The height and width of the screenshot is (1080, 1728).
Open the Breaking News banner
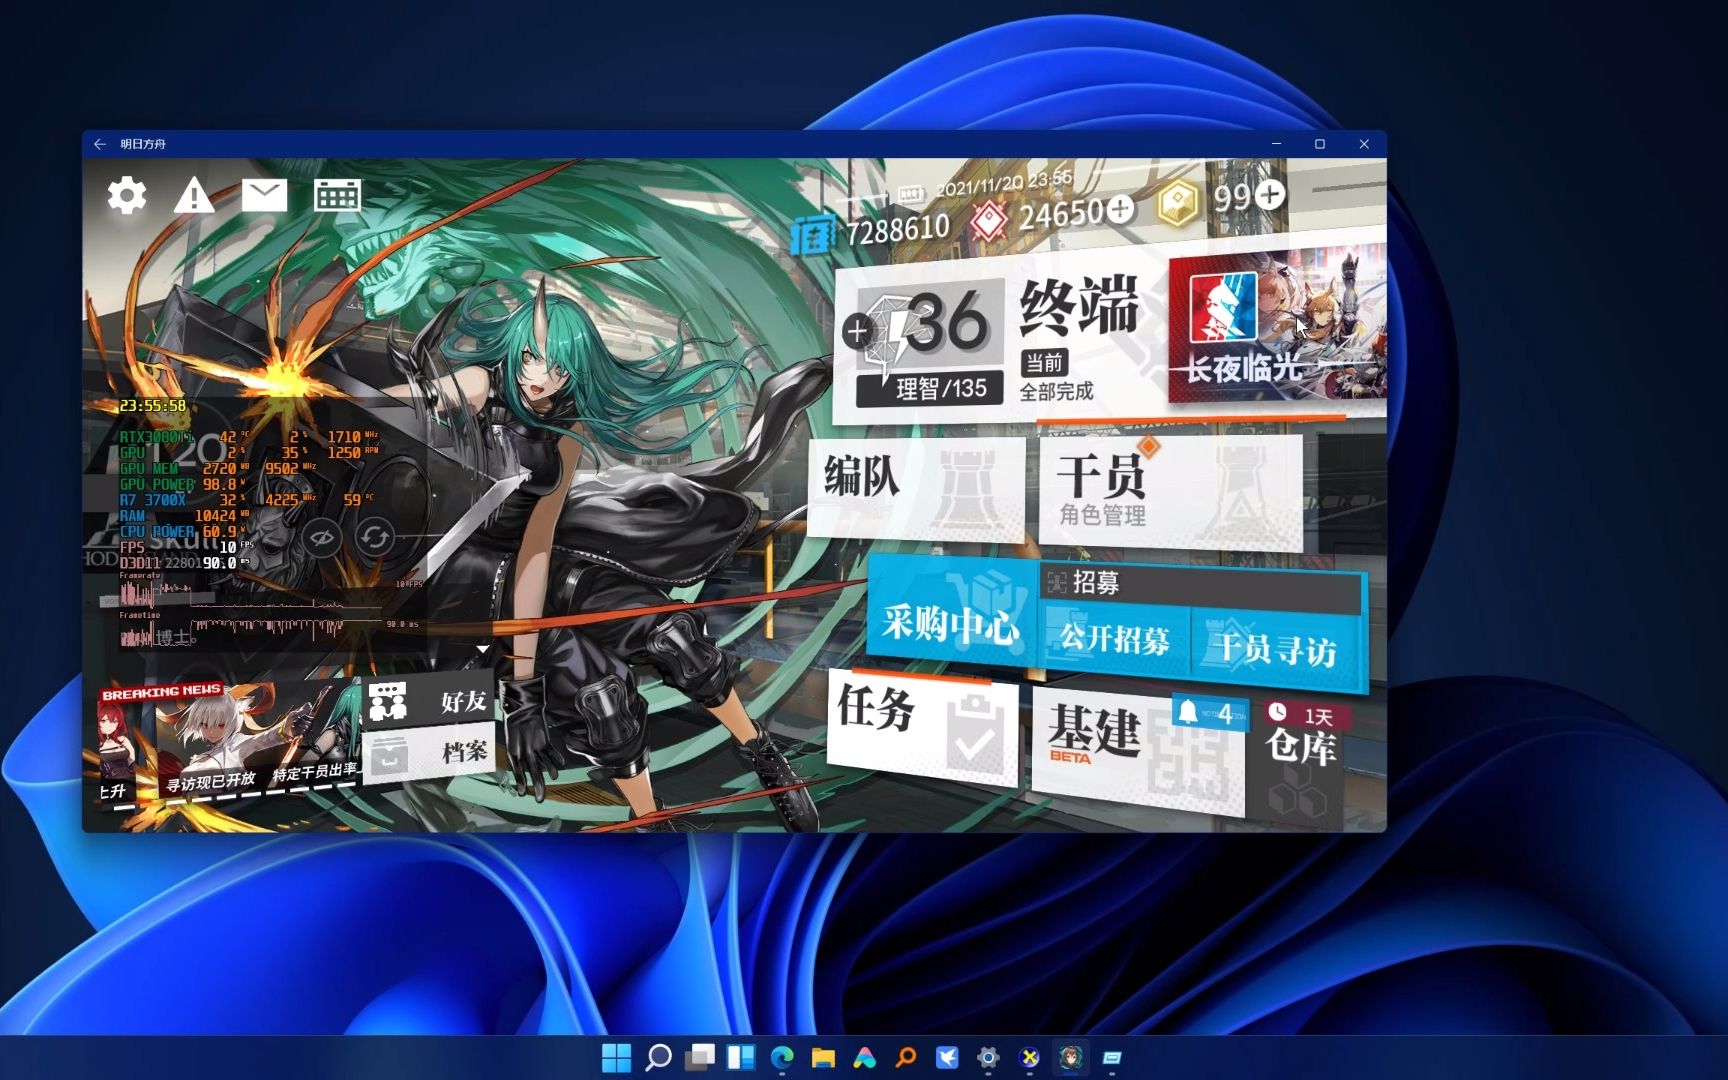point(228,742)
